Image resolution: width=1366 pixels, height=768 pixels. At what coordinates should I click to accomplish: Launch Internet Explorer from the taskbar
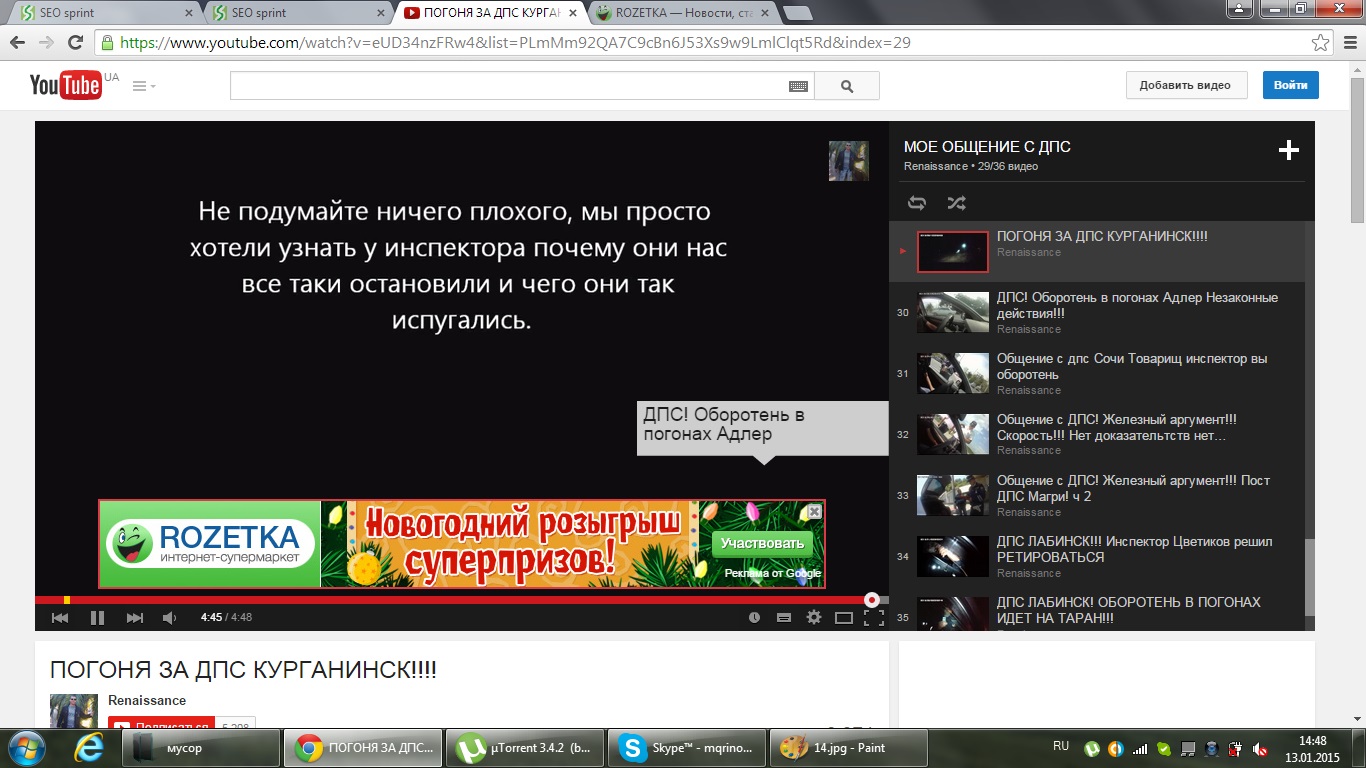click(x=91, y=748)
